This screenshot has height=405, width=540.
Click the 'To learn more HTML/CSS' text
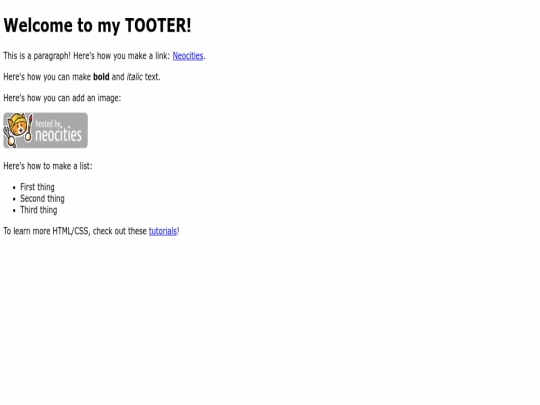[47, 231]
